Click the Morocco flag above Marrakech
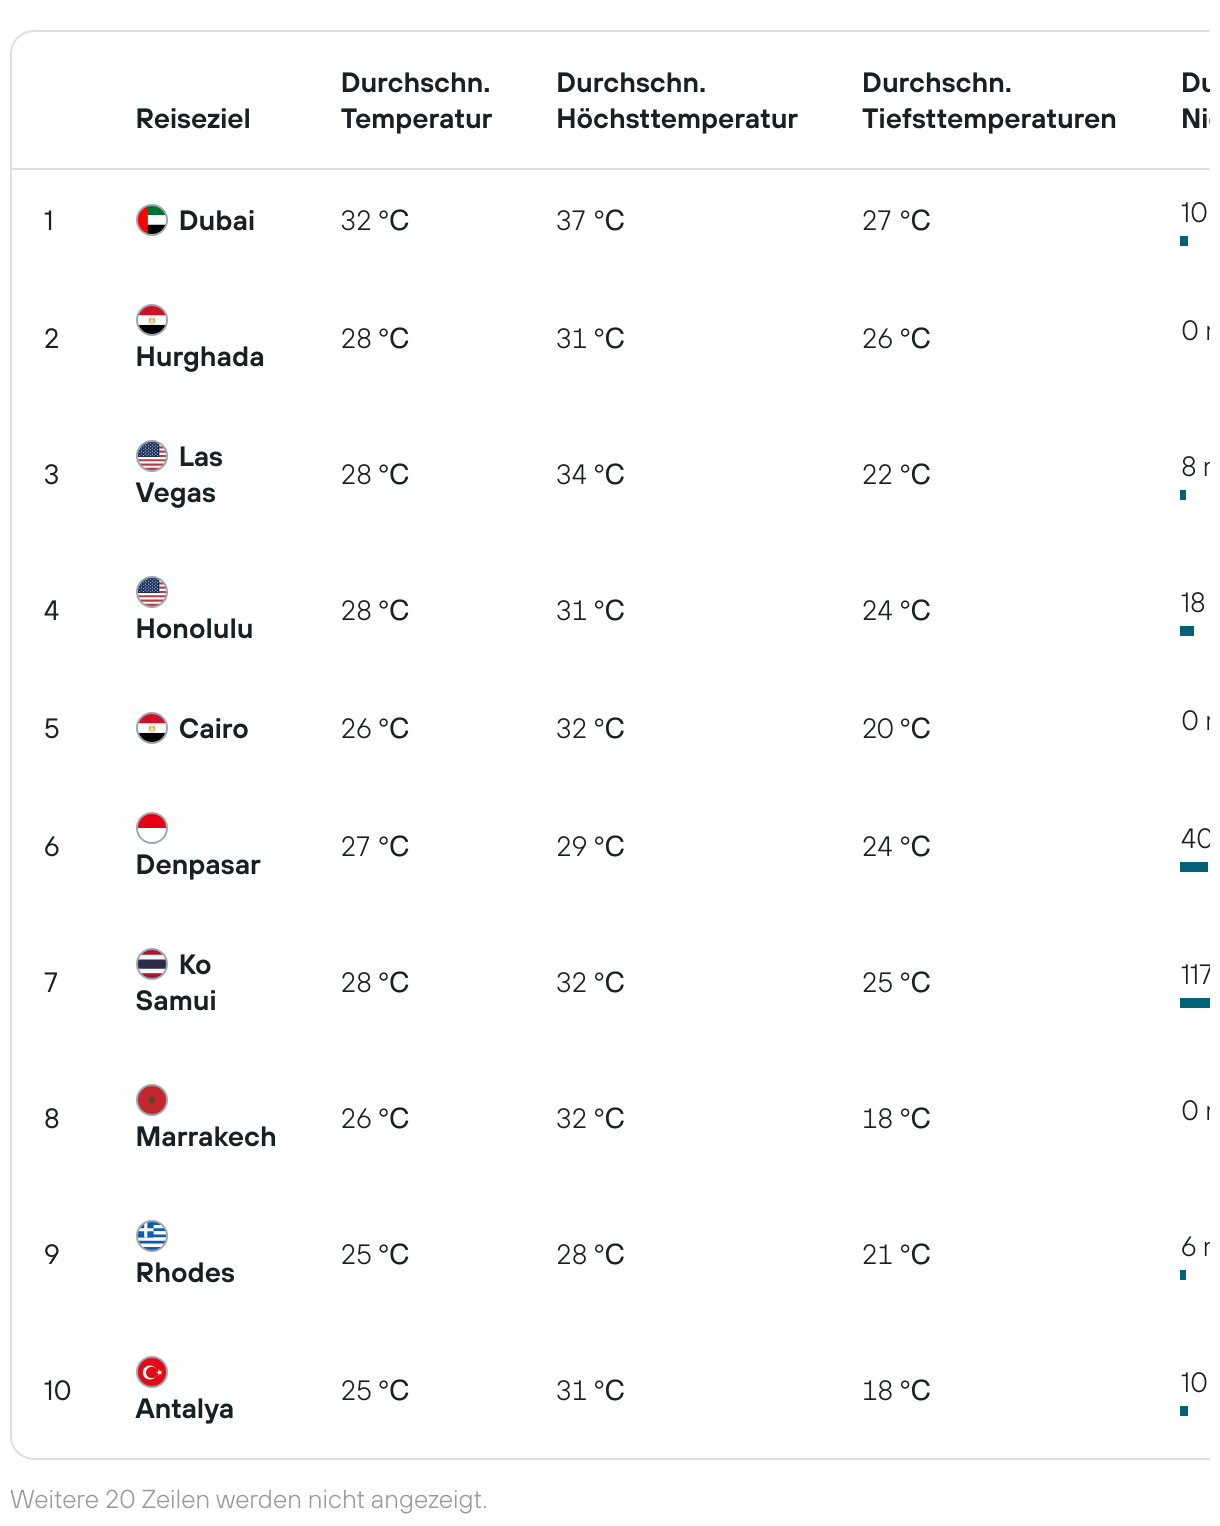 click(152, 1100)
